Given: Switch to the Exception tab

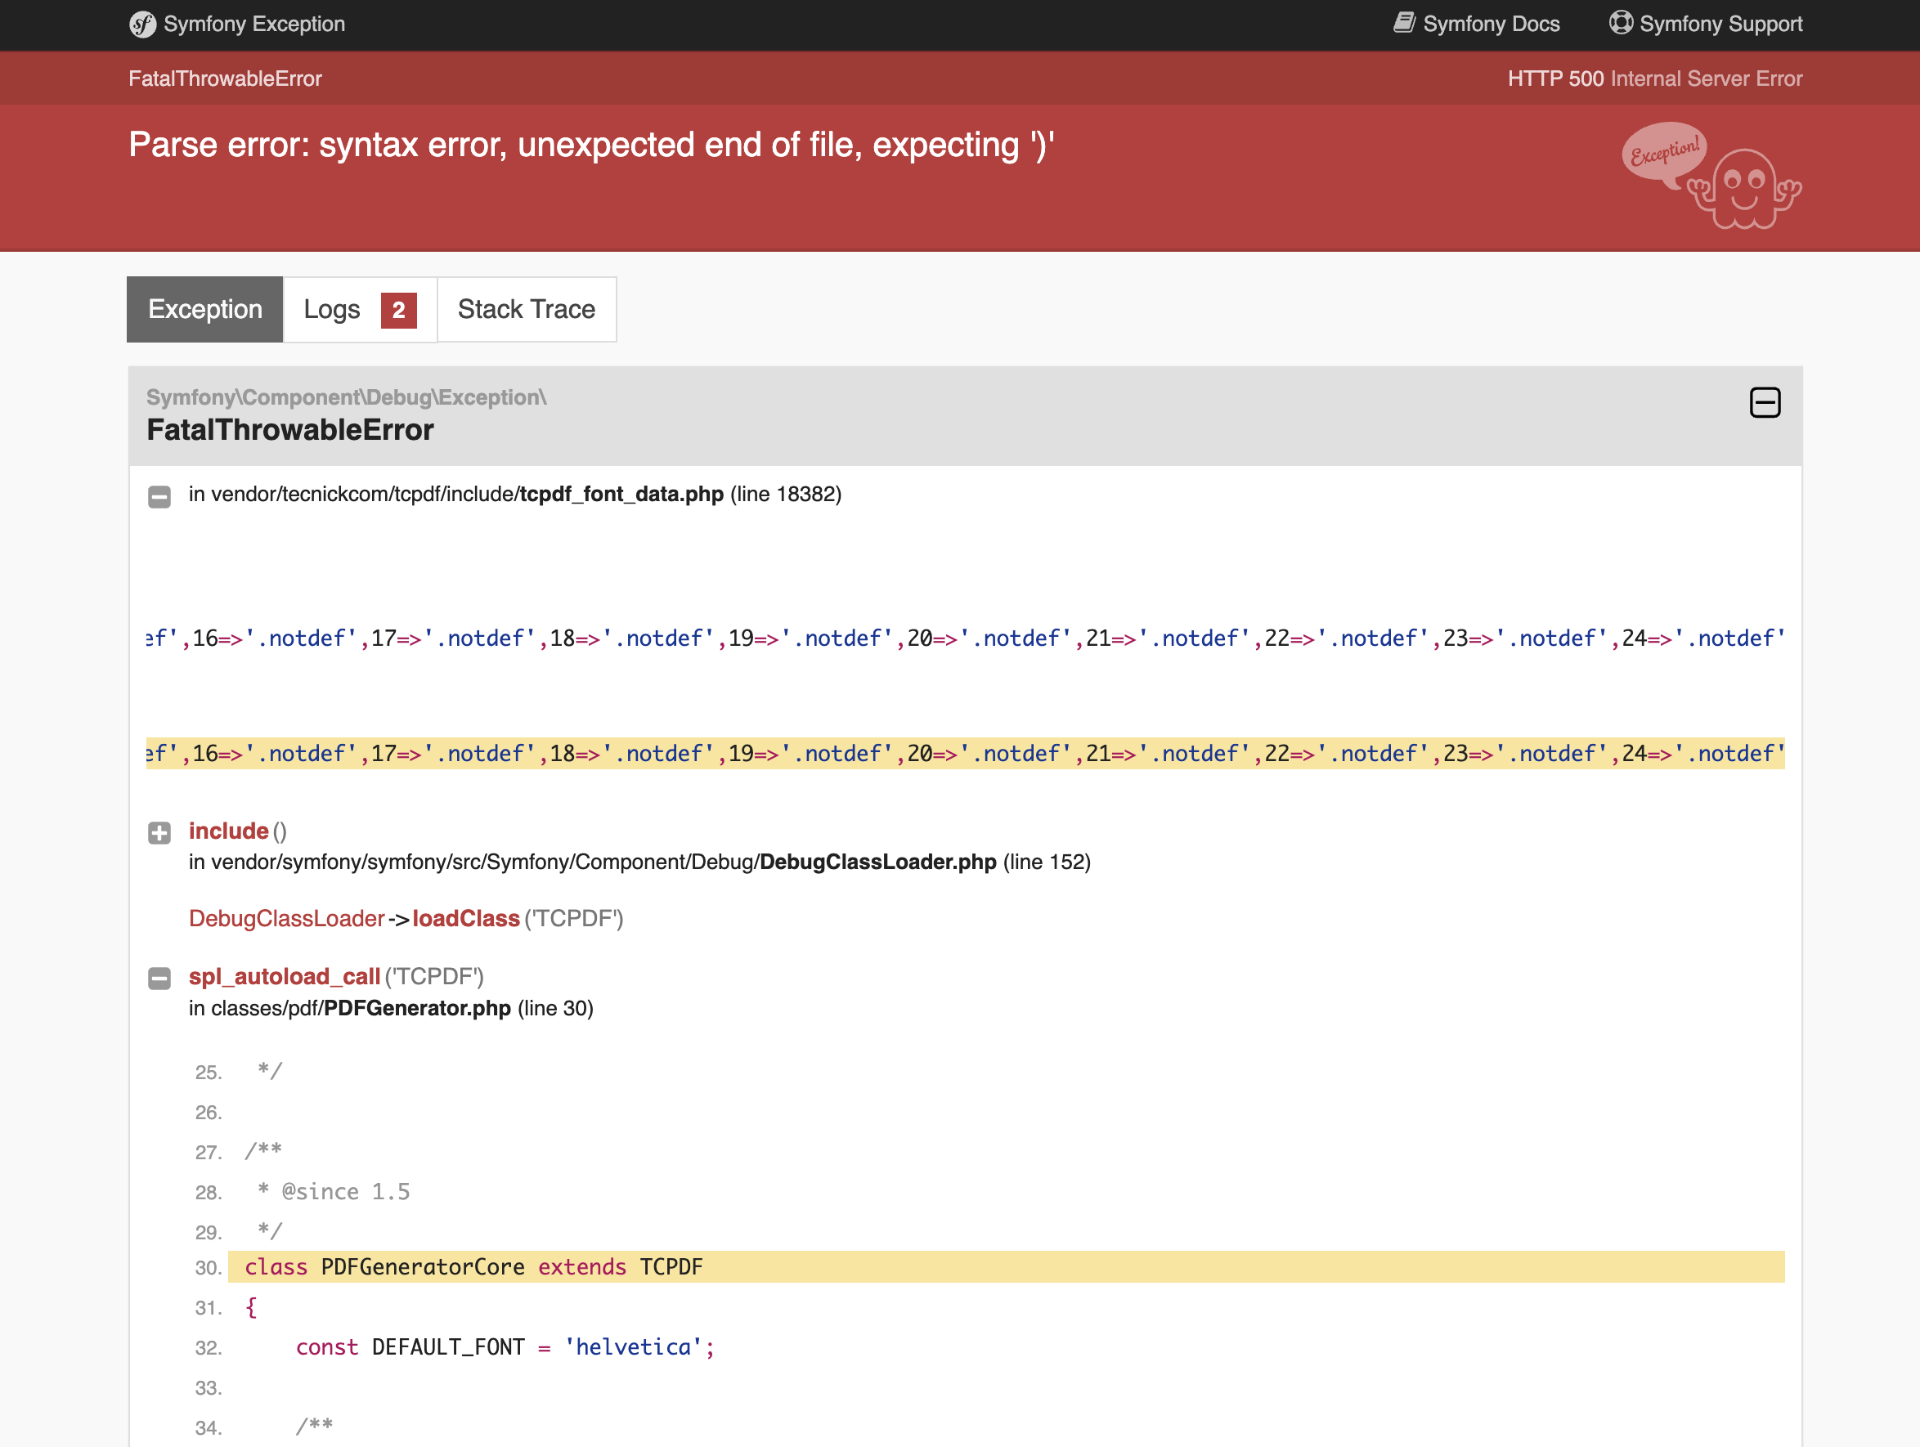Looking at the screenshot, I should tap(205, 310).
